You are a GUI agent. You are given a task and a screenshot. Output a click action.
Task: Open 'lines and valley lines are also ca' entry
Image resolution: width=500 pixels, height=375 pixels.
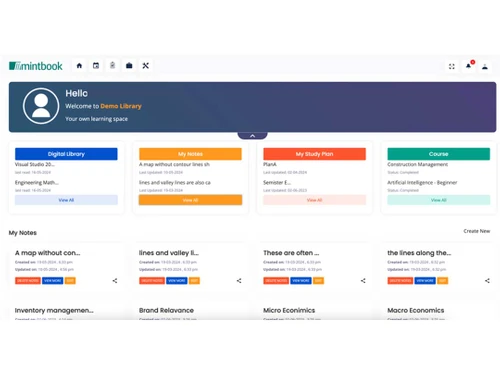[x=175, y=183]
